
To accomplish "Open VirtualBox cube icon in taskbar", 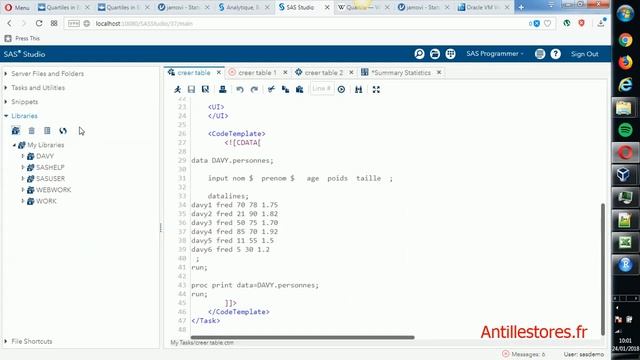I will tap(625, 175).
